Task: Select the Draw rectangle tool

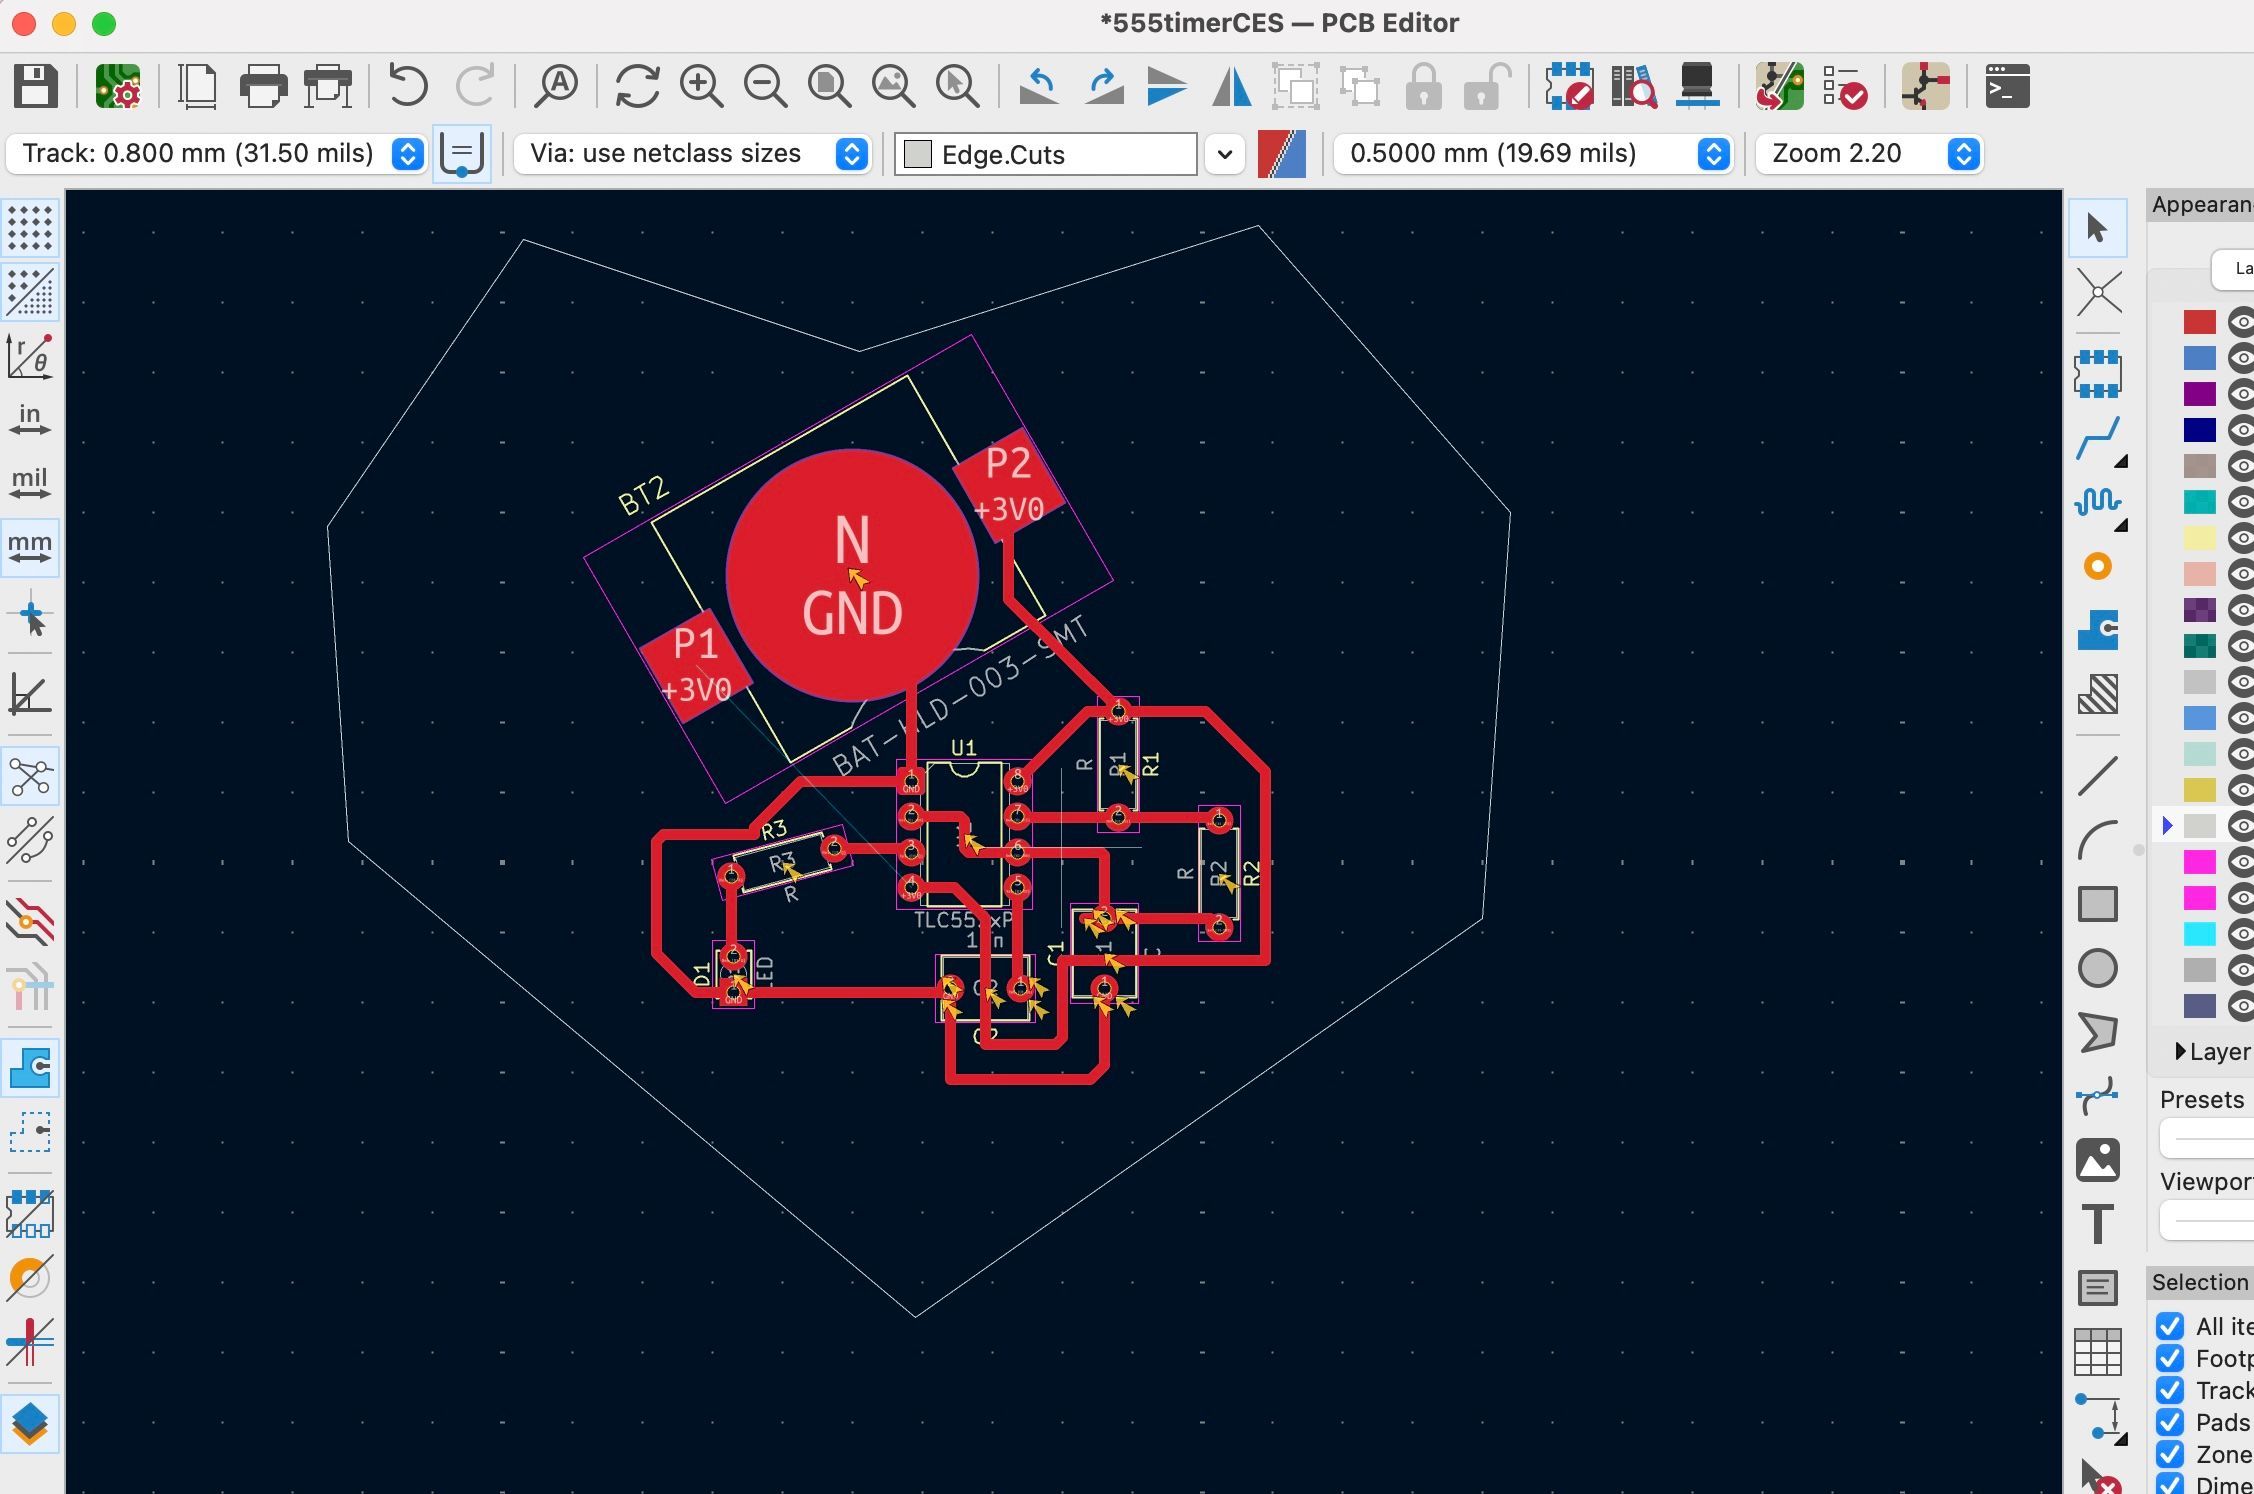Action: pyautogui.click(x=2098, y=904)
